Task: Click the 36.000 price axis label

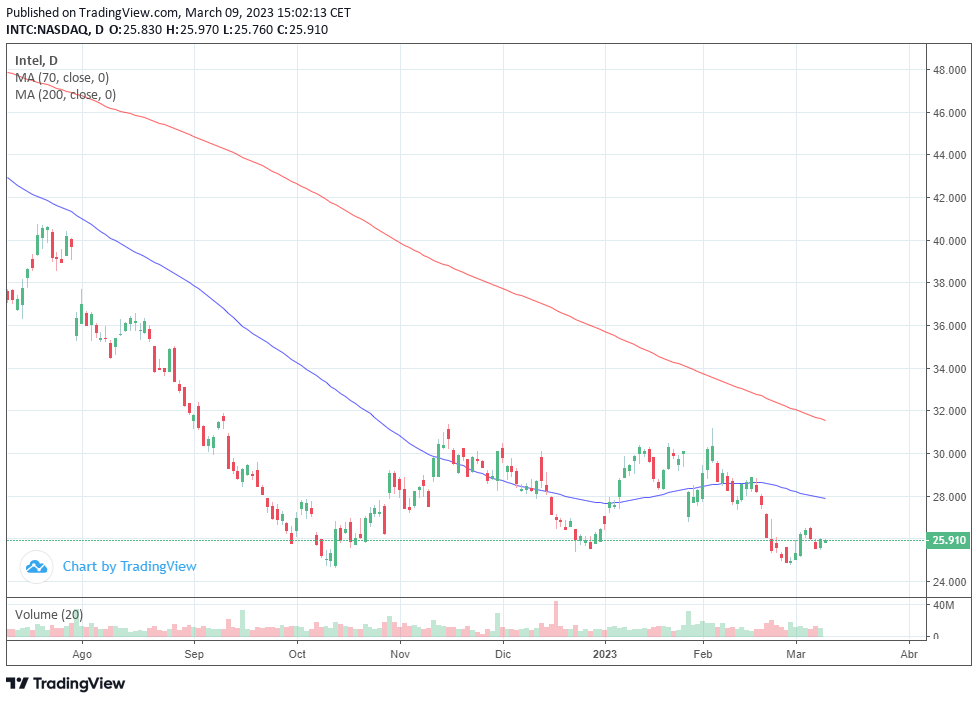Action: pyautogui.click(x=949, y=326)
